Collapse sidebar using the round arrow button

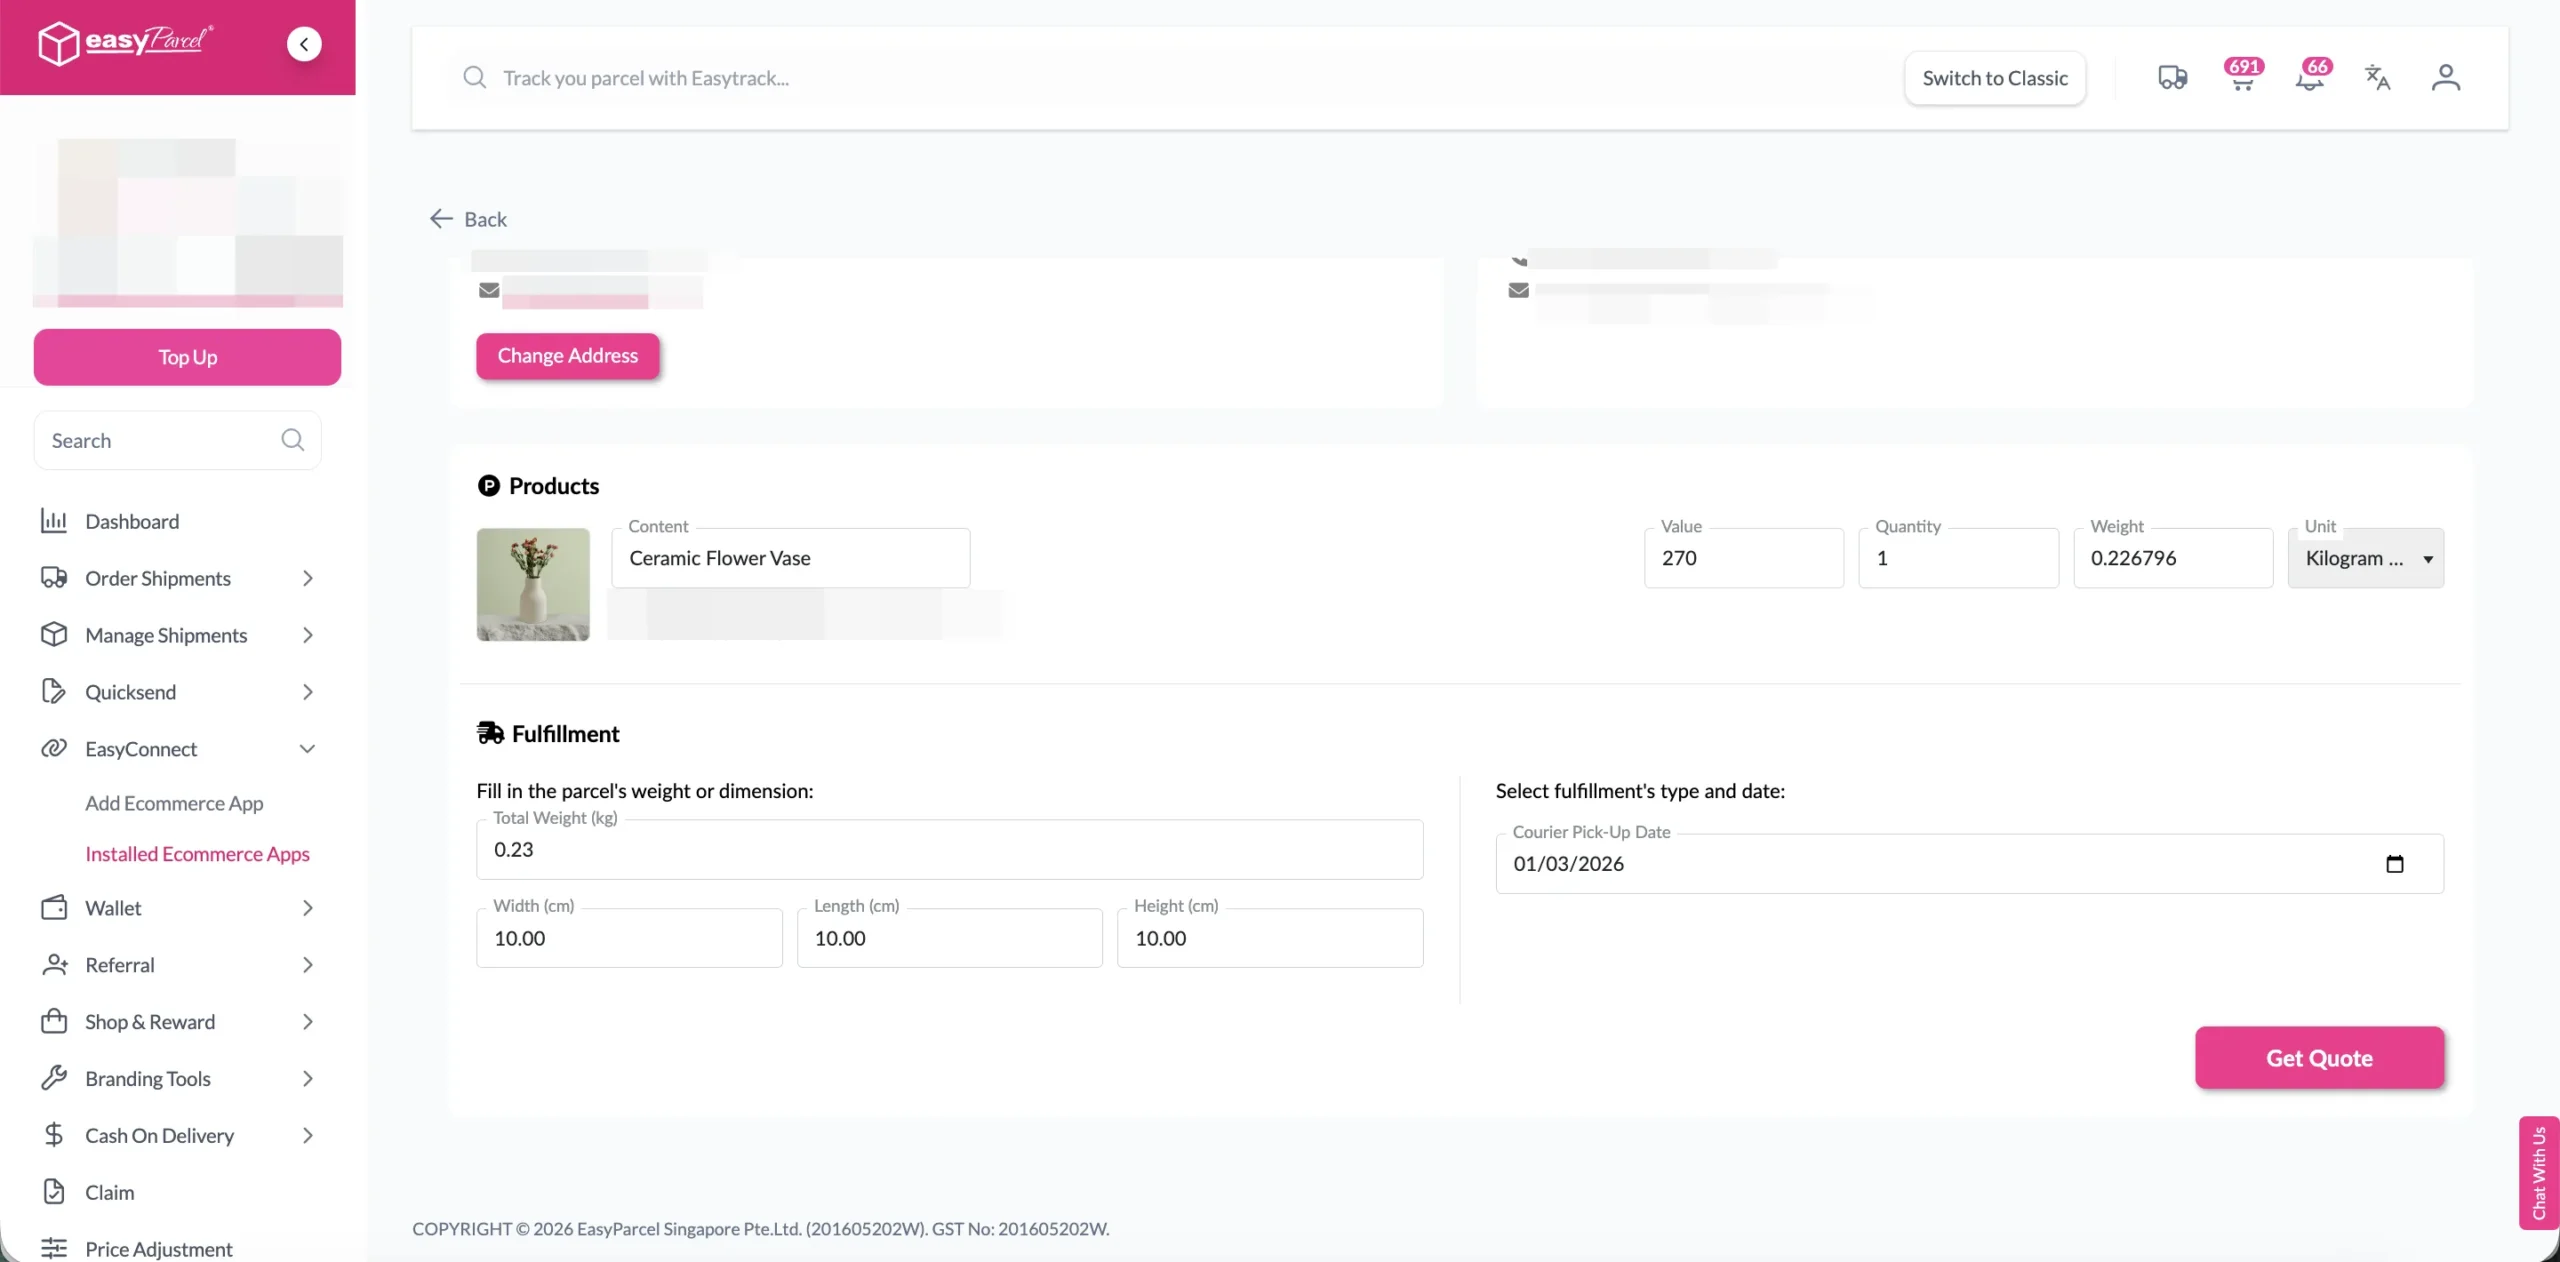click(304, 44)
